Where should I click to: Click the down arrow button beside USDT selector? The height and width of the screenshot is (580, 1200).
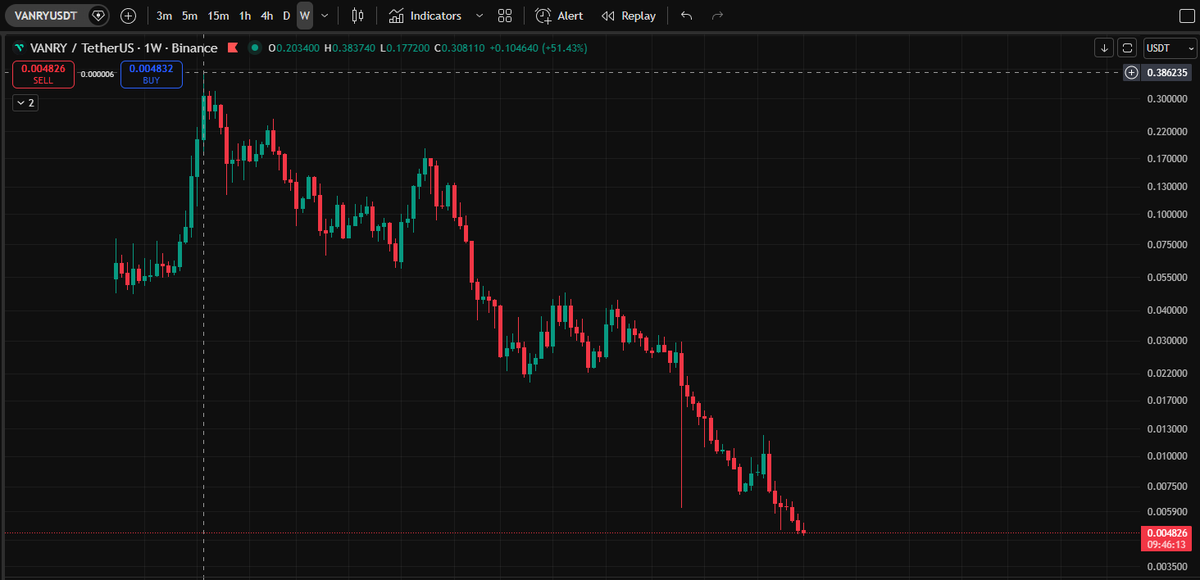[x=1104, y=48]
